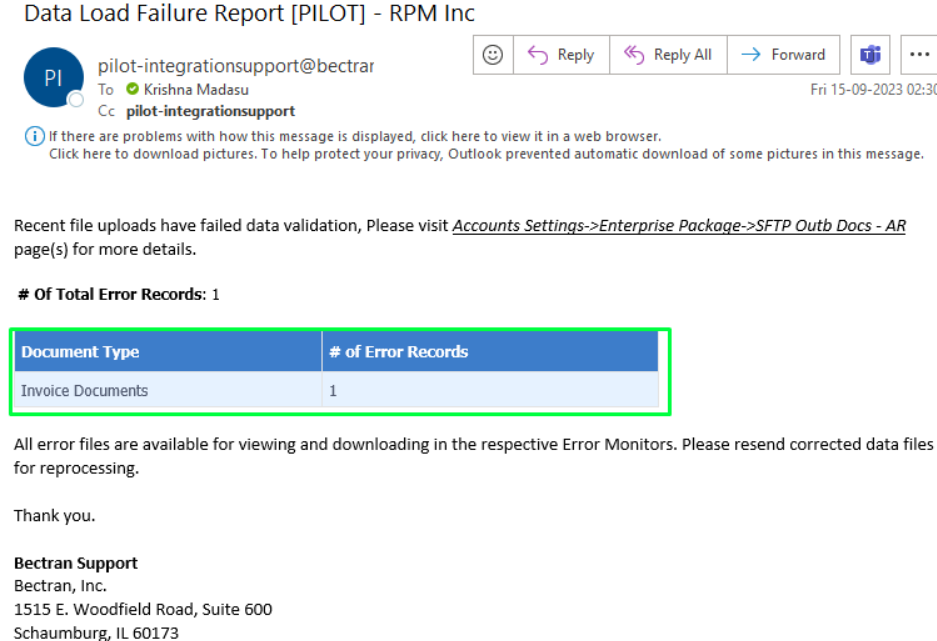
Task: Click the Forward button label
Action: 798,55
